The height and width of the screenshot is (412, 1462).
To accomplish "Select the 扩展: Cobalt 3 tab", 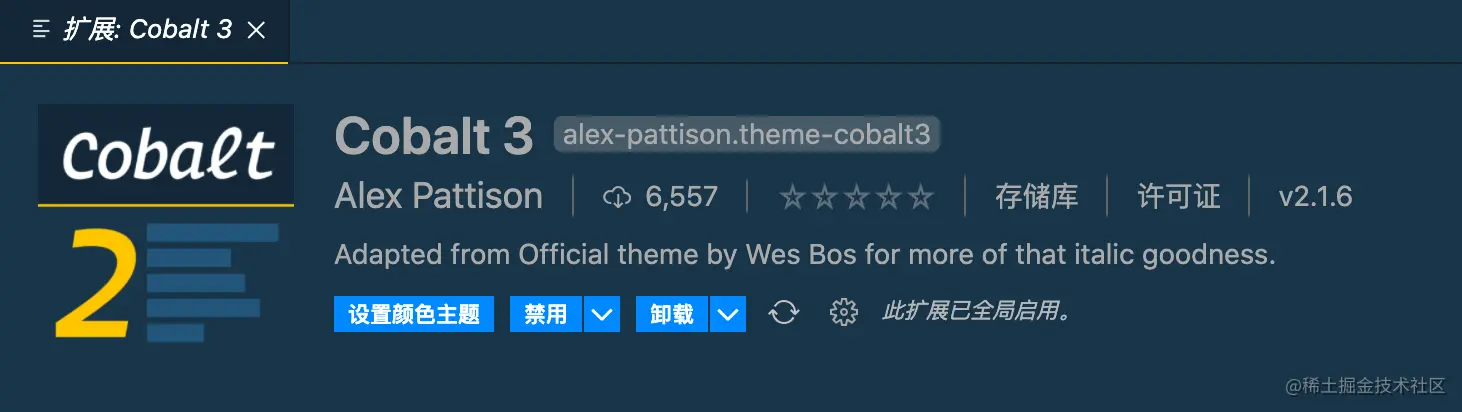I will tap(147, 30).
